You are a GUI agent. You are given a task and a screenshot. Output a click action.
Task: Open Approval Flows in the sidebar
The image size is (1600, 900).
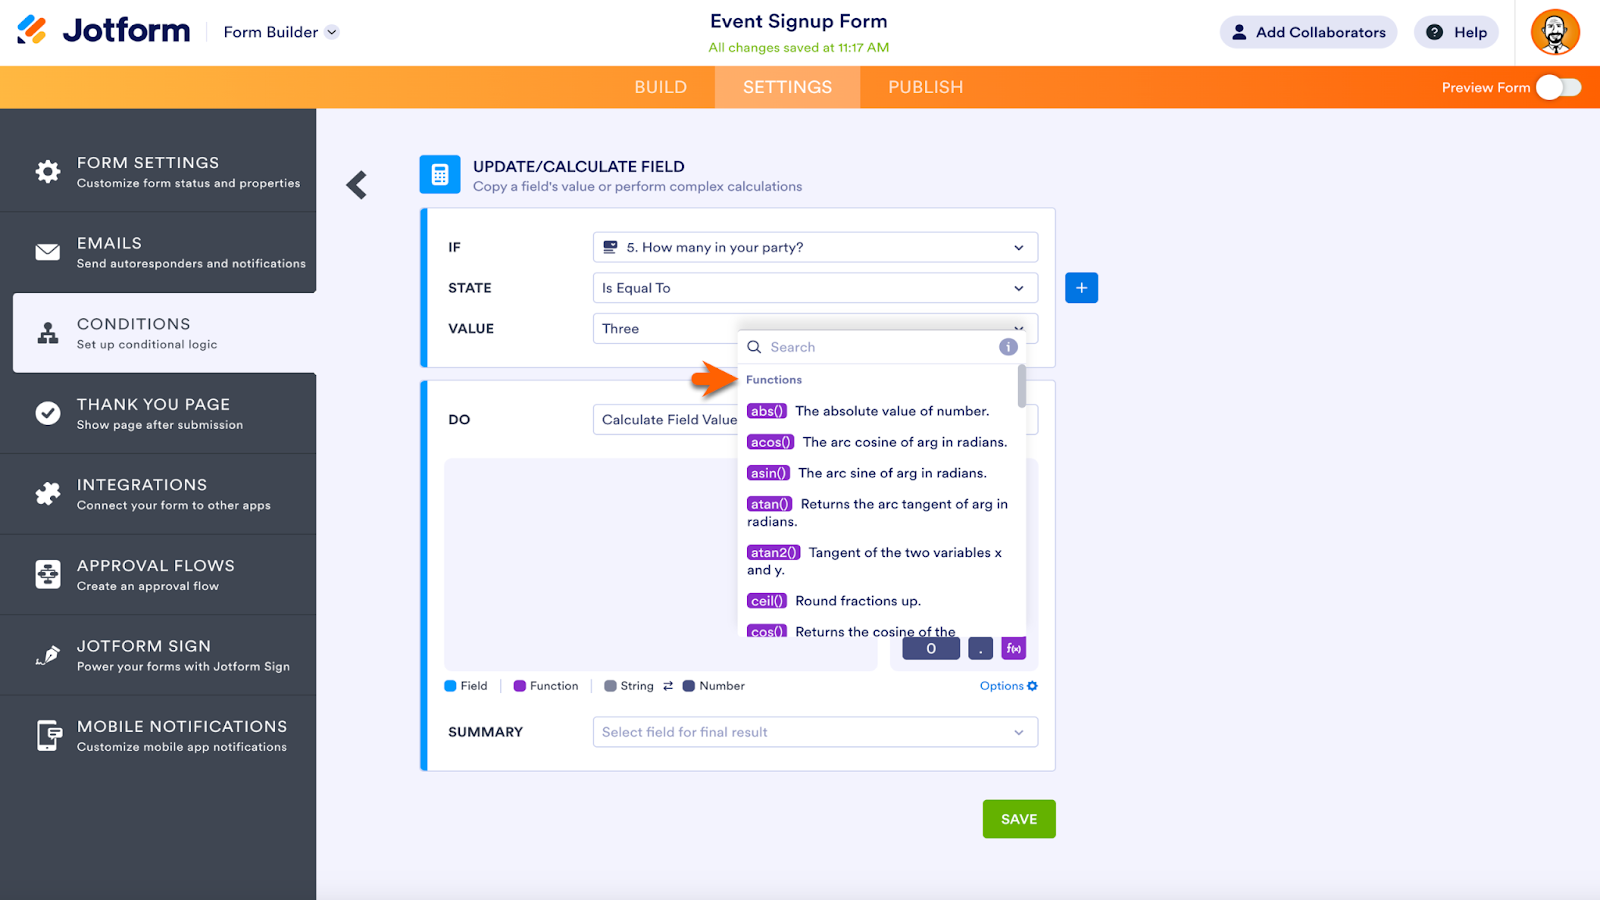coord(158,574)
